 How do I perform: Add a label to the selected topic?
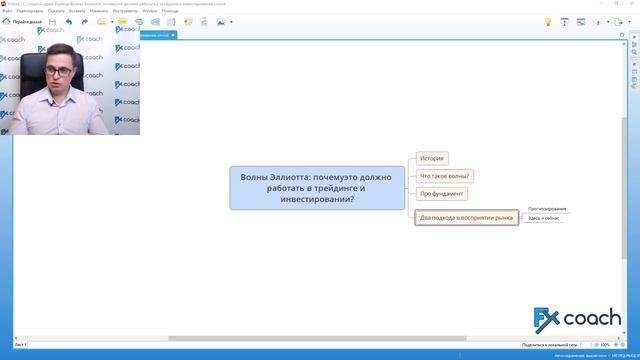click(188, 22)
